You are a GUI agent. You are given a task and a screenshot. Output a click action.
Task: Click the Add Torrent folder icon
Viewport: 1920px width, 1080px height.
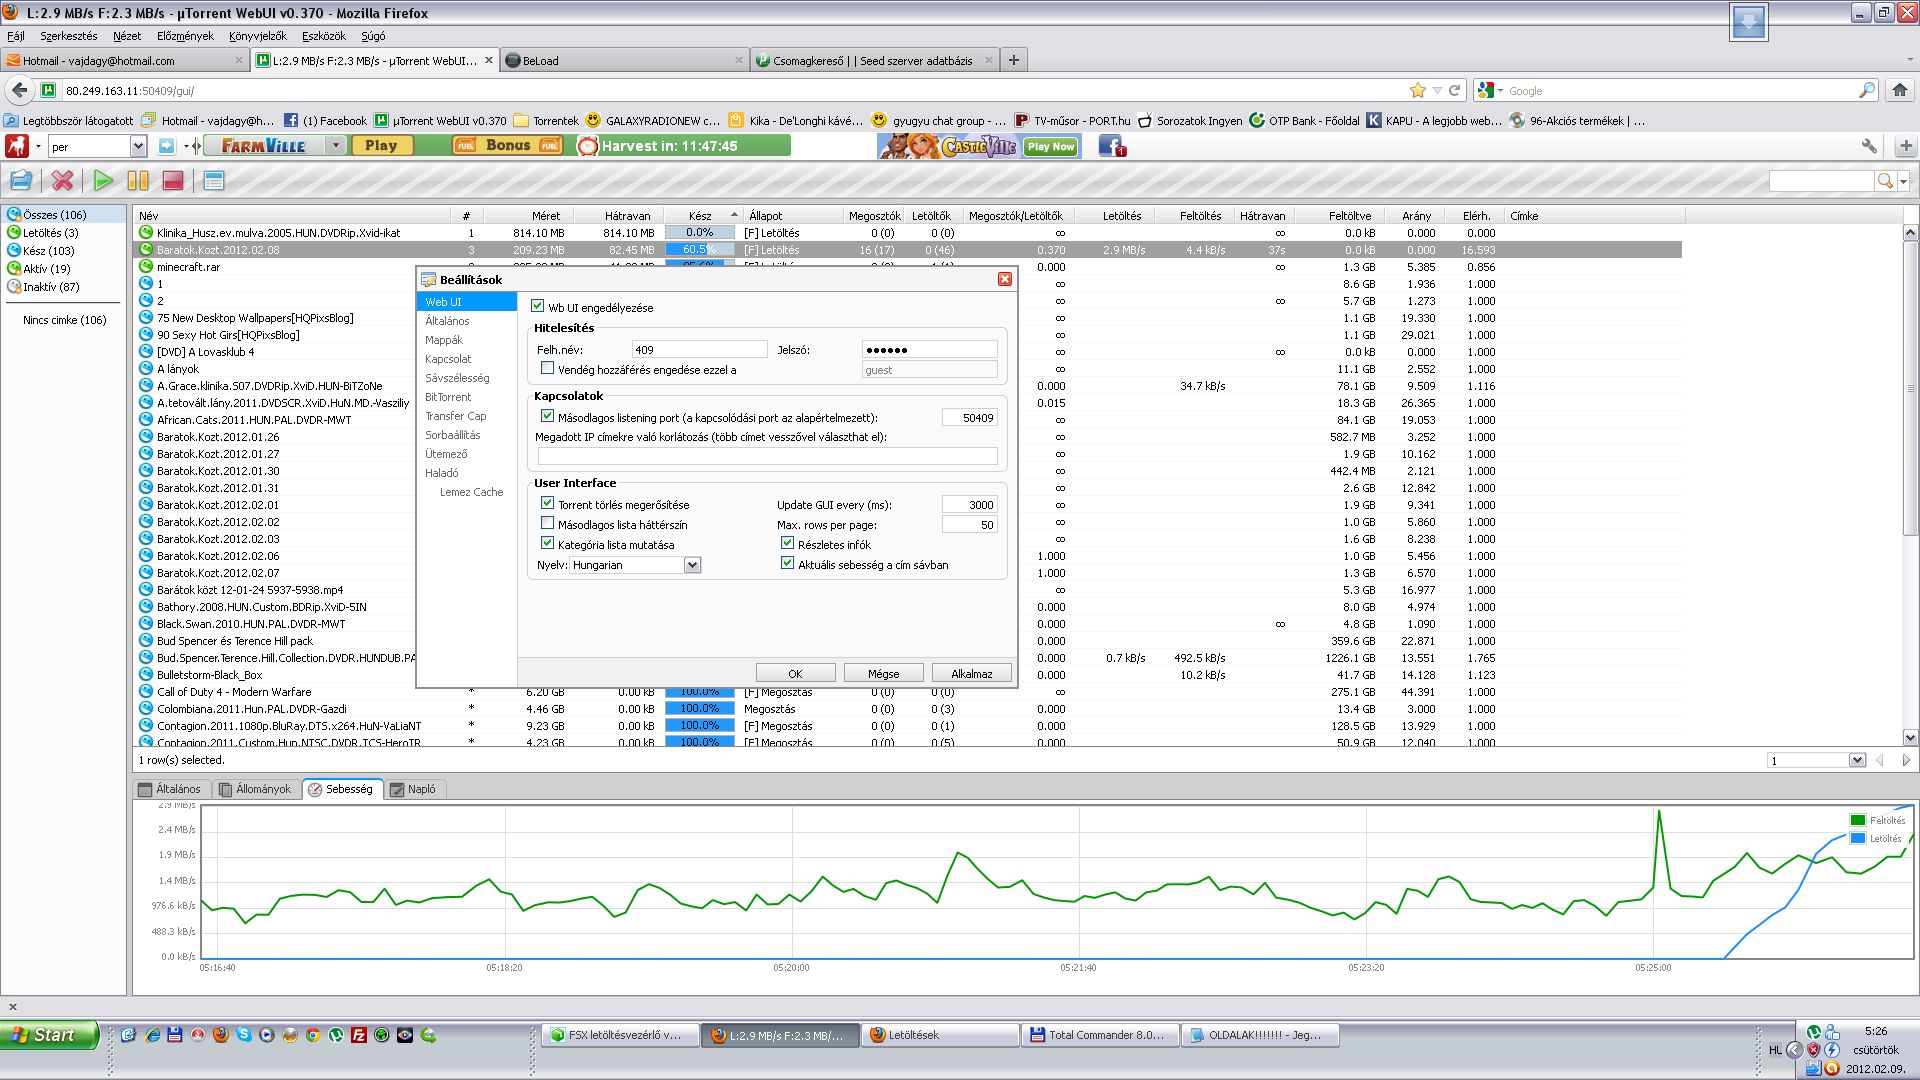point(20,181)
